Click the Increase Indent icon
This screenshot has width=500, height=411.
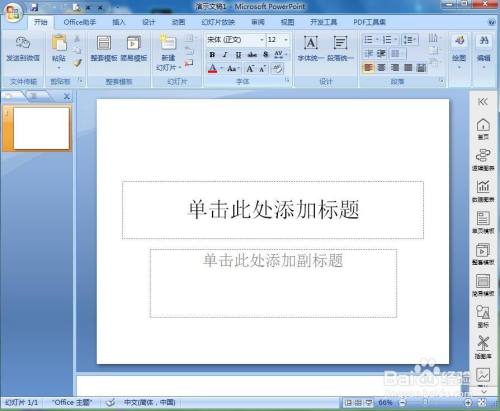click(x=381, y=54)
